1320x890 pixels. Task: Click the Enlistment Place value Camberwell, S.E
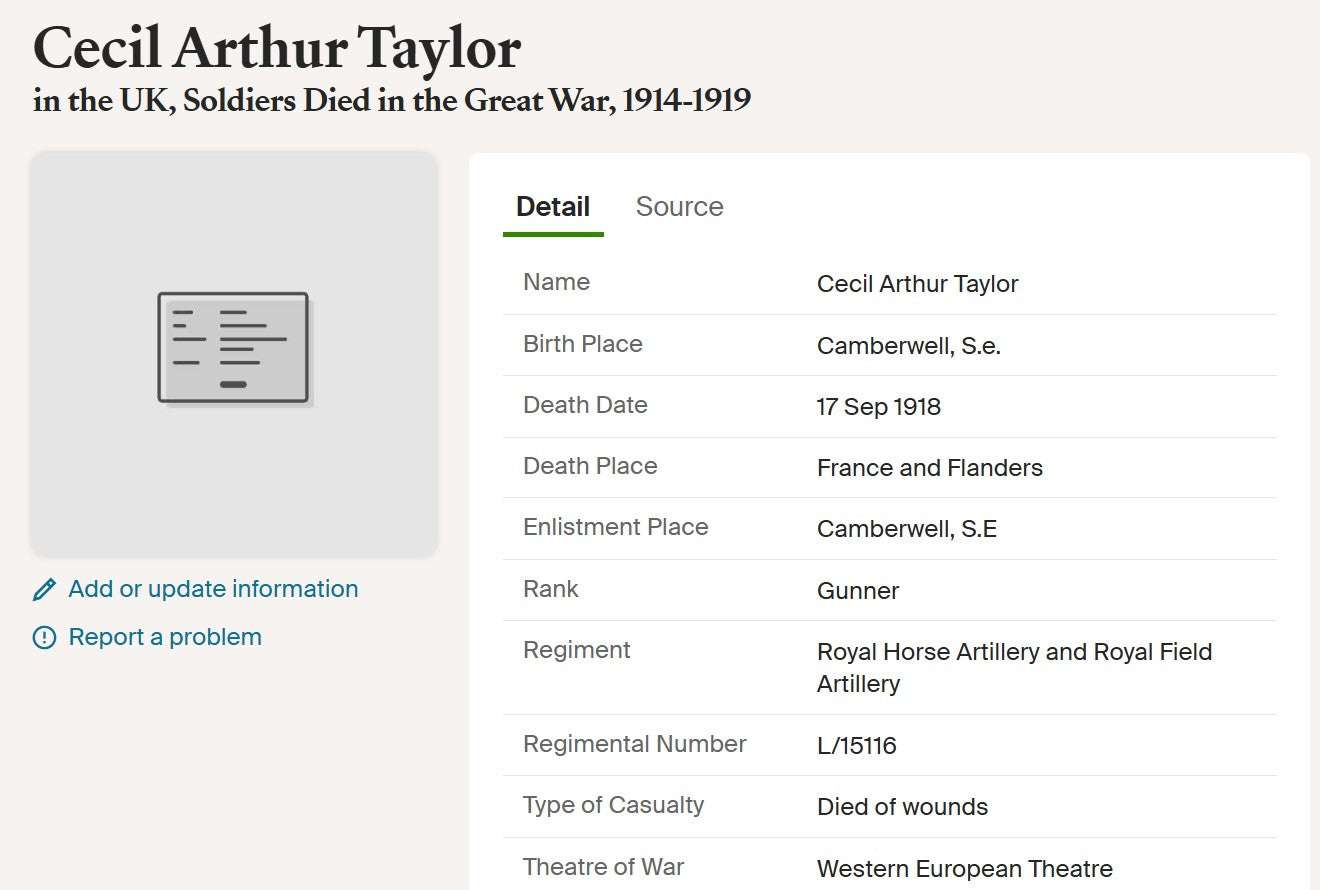(x=907, y=529)
